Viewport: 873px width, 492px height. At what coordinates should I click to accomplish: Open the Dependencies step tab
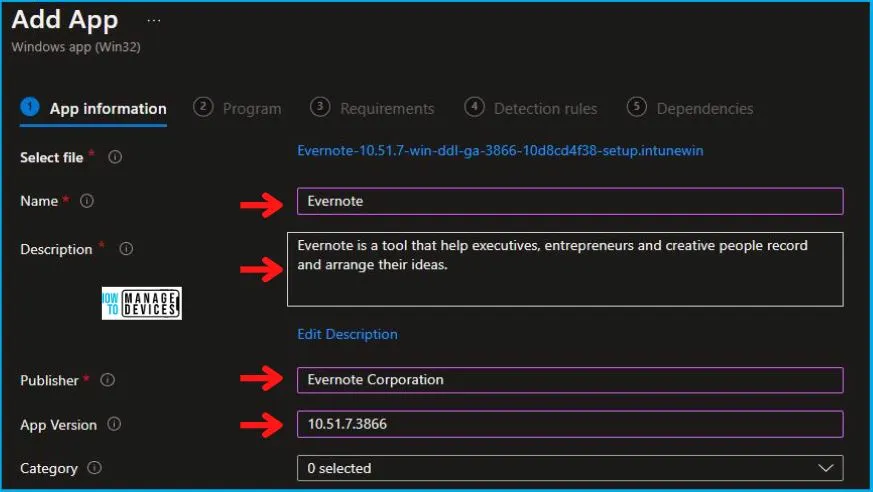point(690,108)
